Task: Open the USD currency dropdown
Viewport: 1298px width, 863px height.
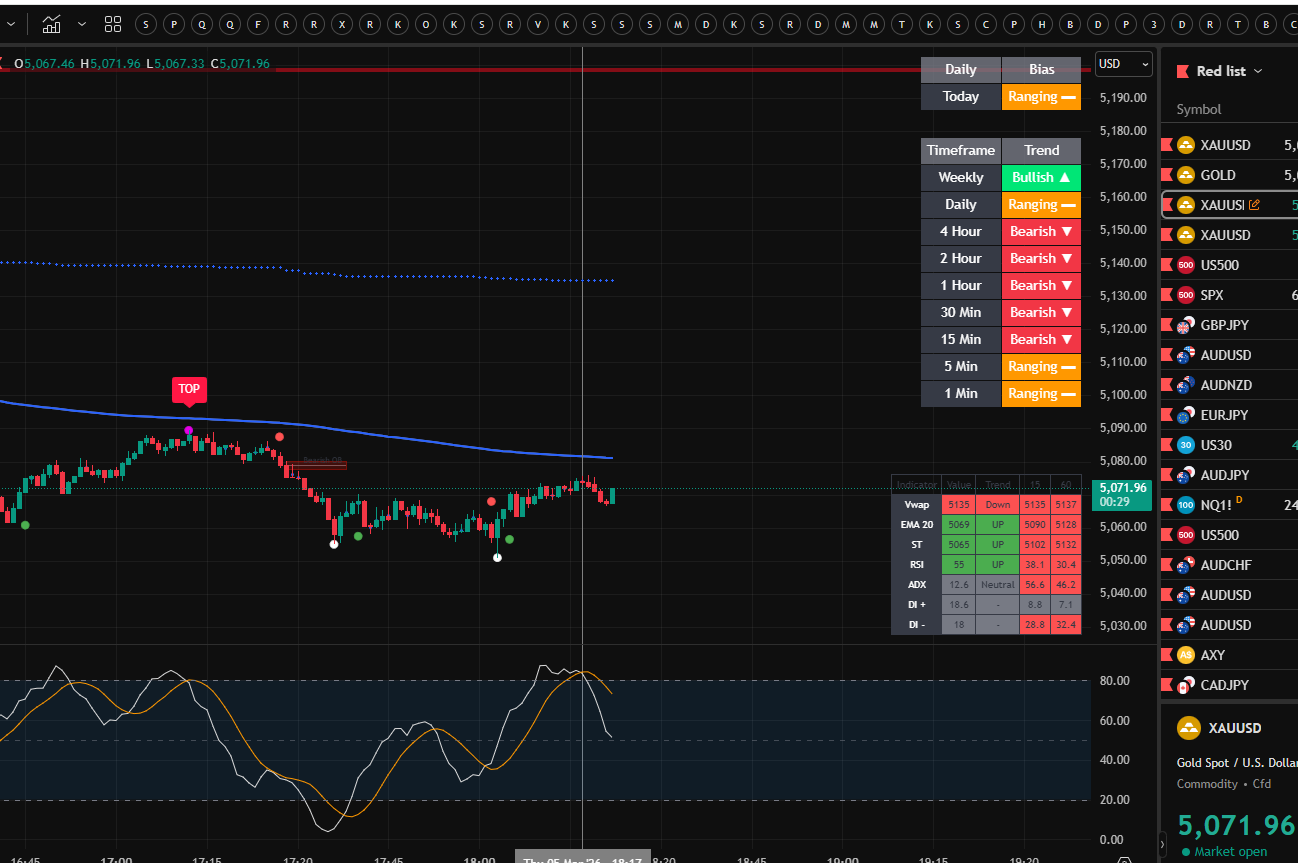Action: click(x=1123, y=64)
